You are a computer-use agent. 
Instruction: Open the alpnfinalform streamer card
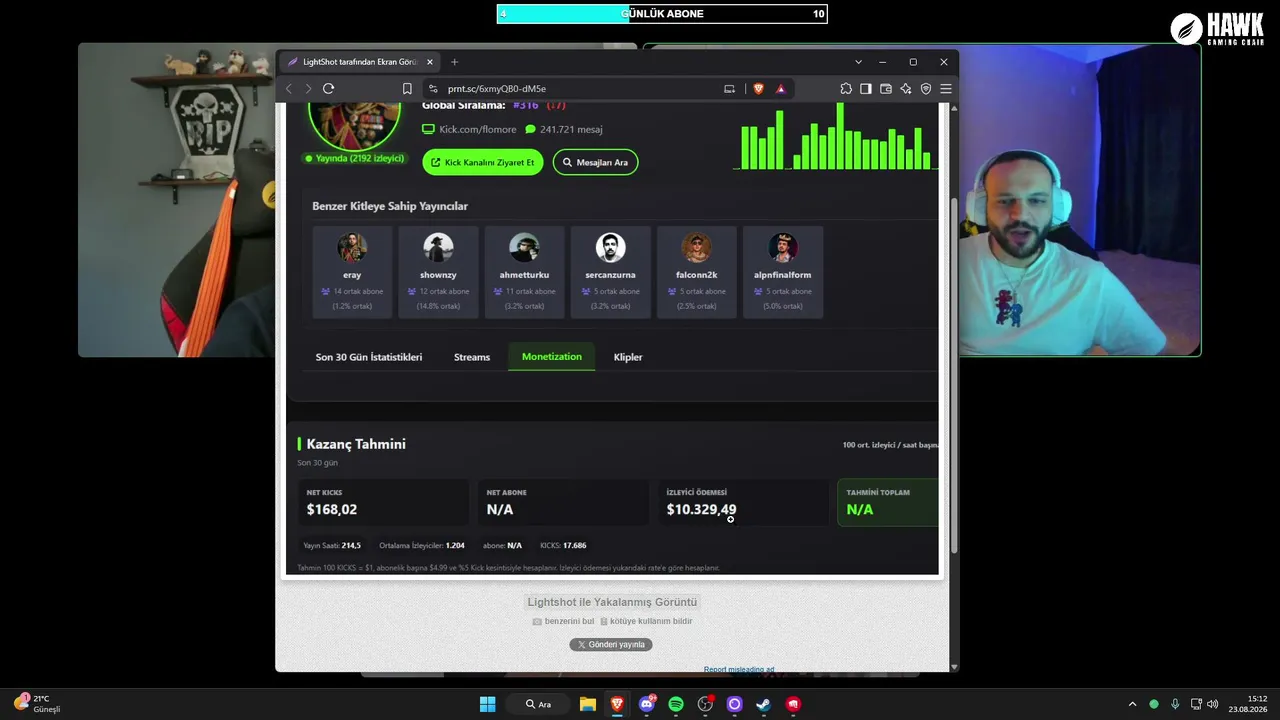pos(782,272)
